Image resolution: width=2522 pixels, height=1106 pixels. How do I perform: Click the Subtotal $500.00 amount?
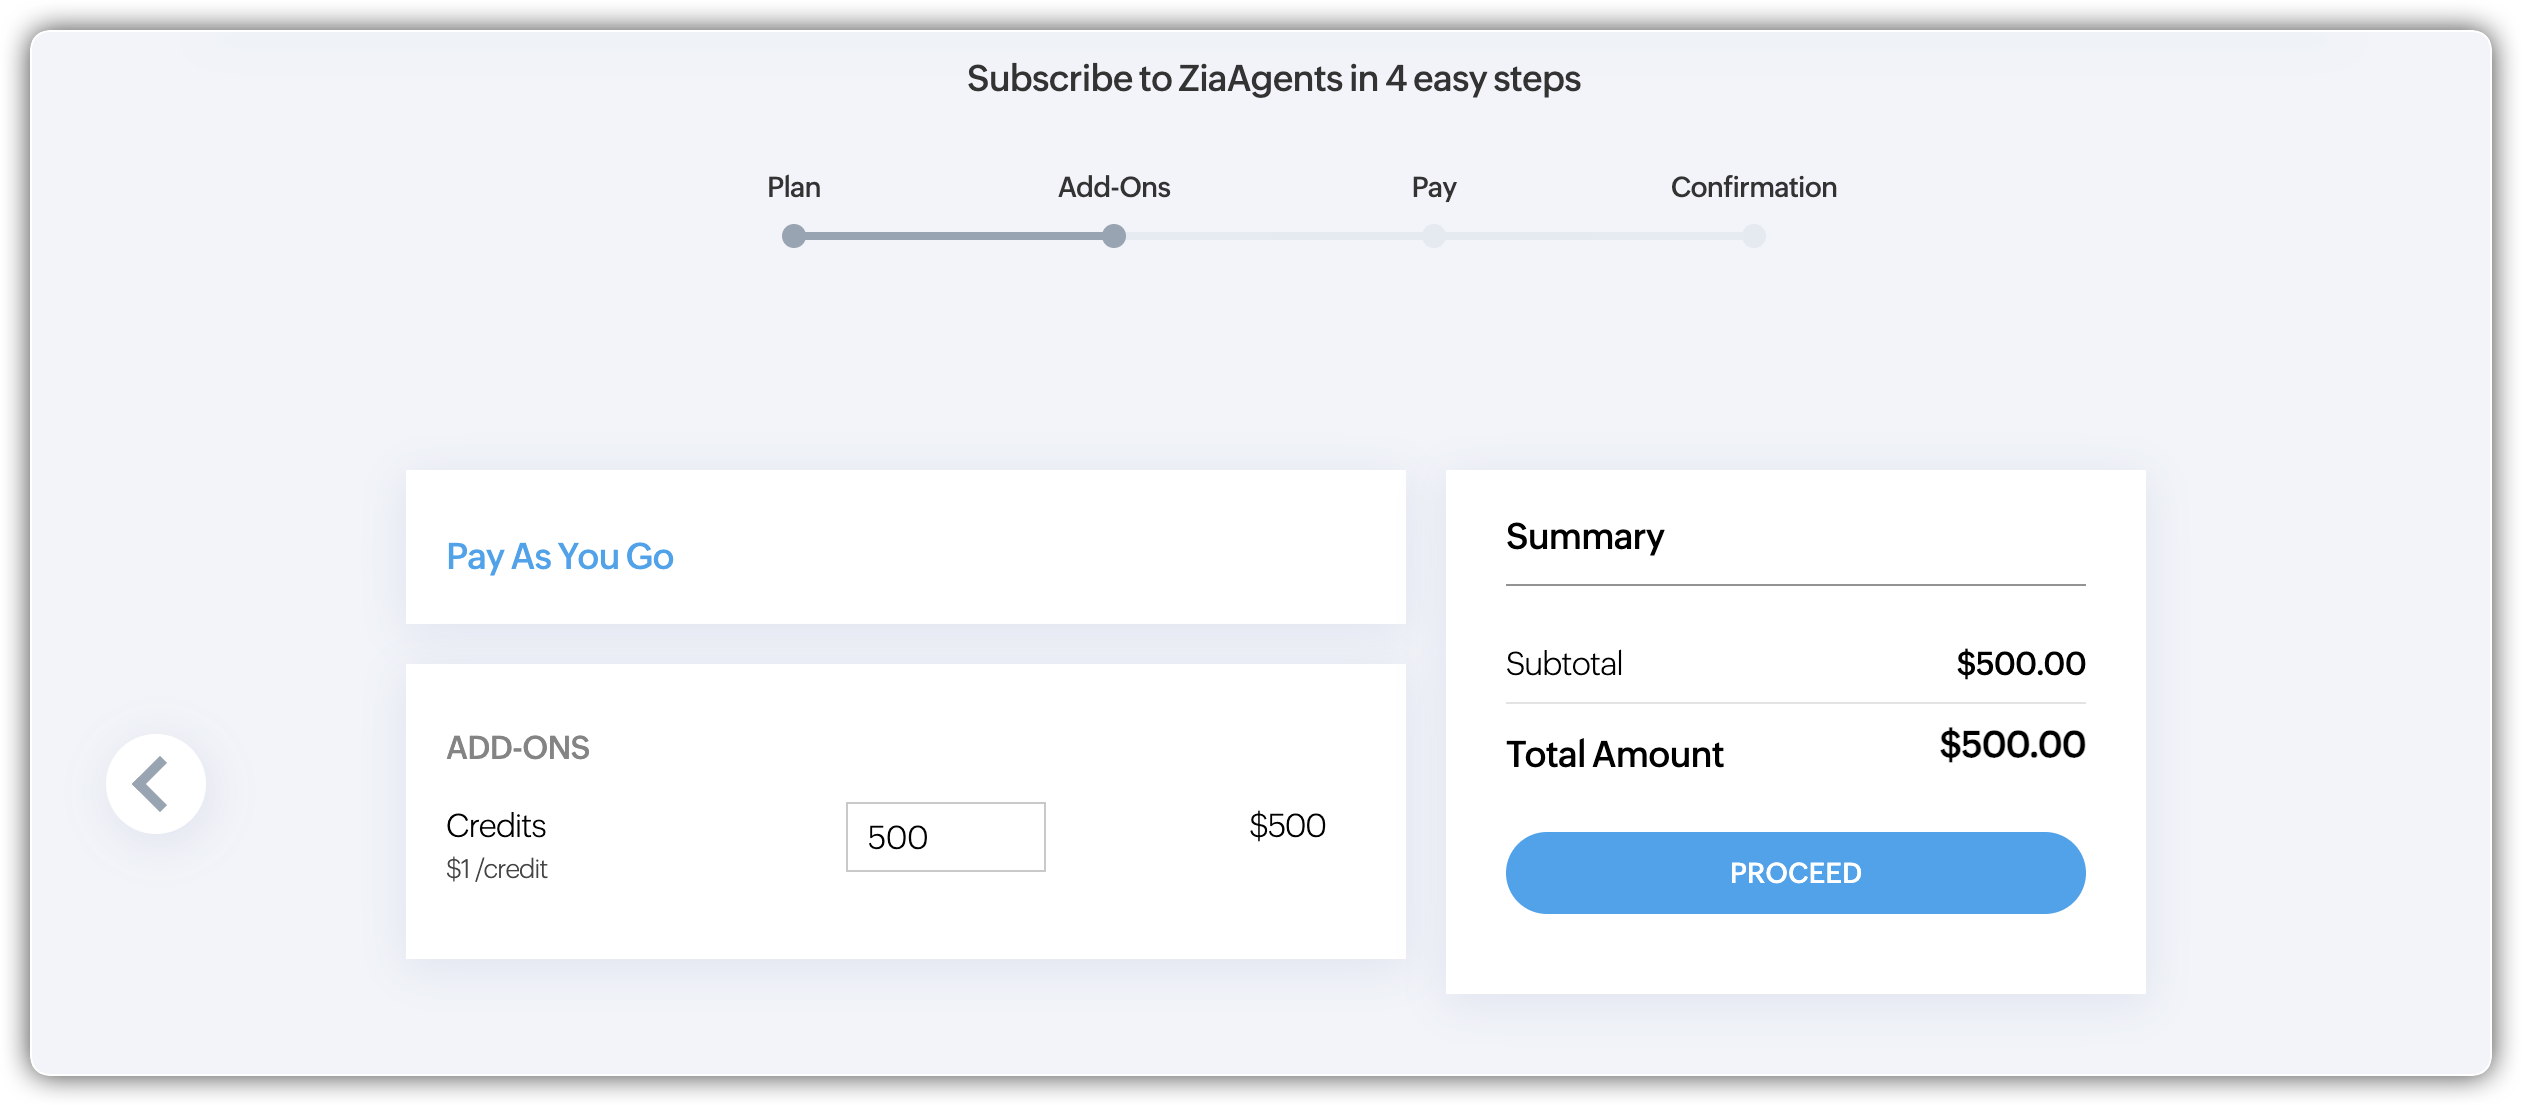point(2020,663)
